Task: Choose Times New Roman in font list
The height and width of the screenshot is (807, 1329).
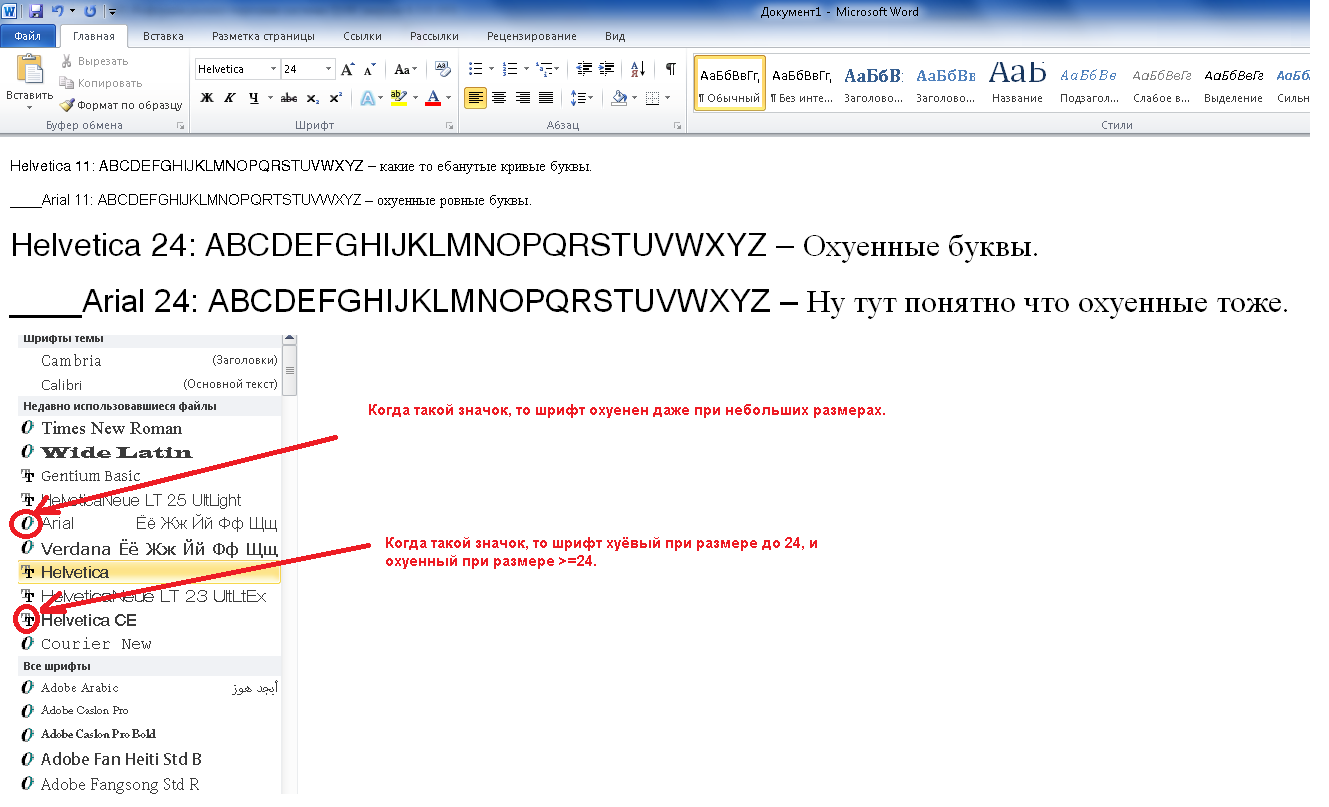Action: click(150, 428)
